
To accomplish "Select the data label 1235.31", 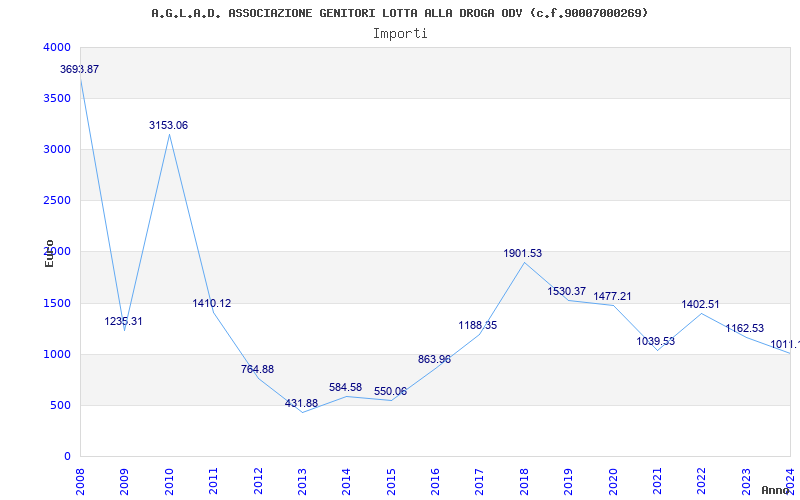I will 123,321.
